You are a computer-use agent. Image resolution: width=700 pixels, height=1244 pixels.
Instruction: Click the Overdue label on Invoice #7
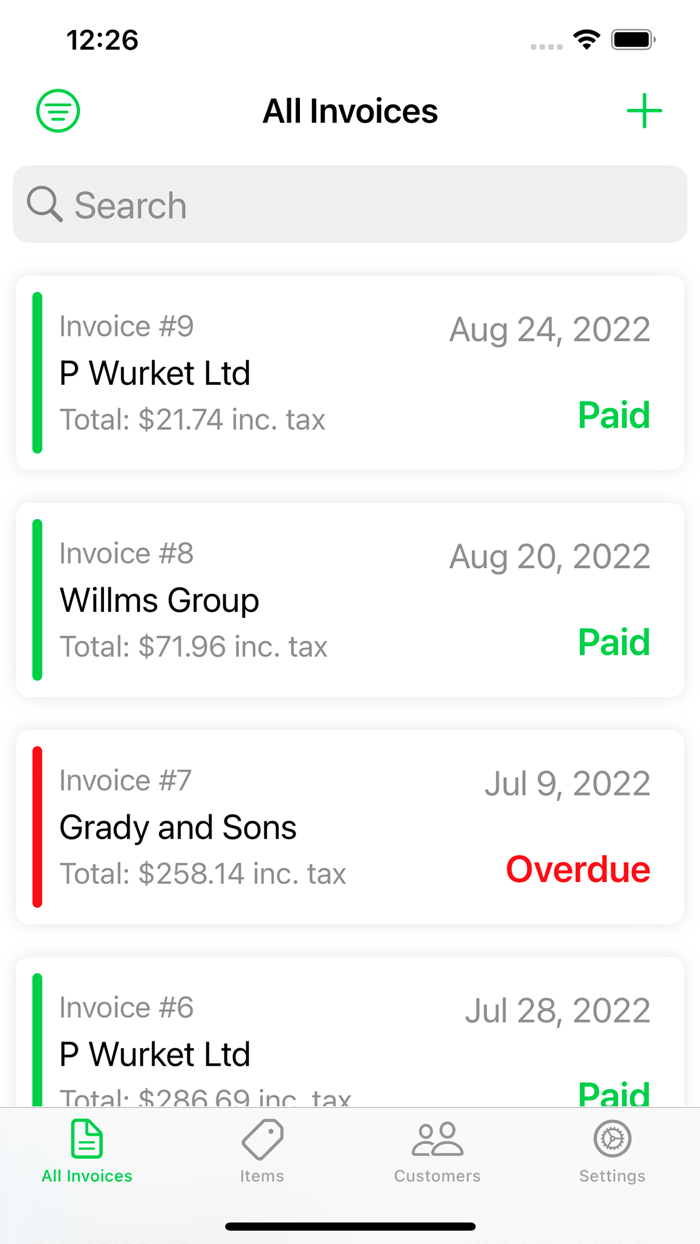point(577,870)
